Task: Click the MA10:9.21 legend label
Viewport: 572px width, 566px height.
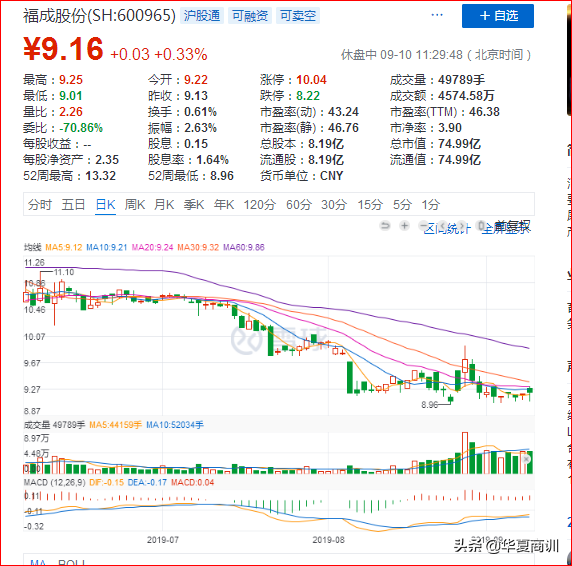Action: [x=107, y=247]
